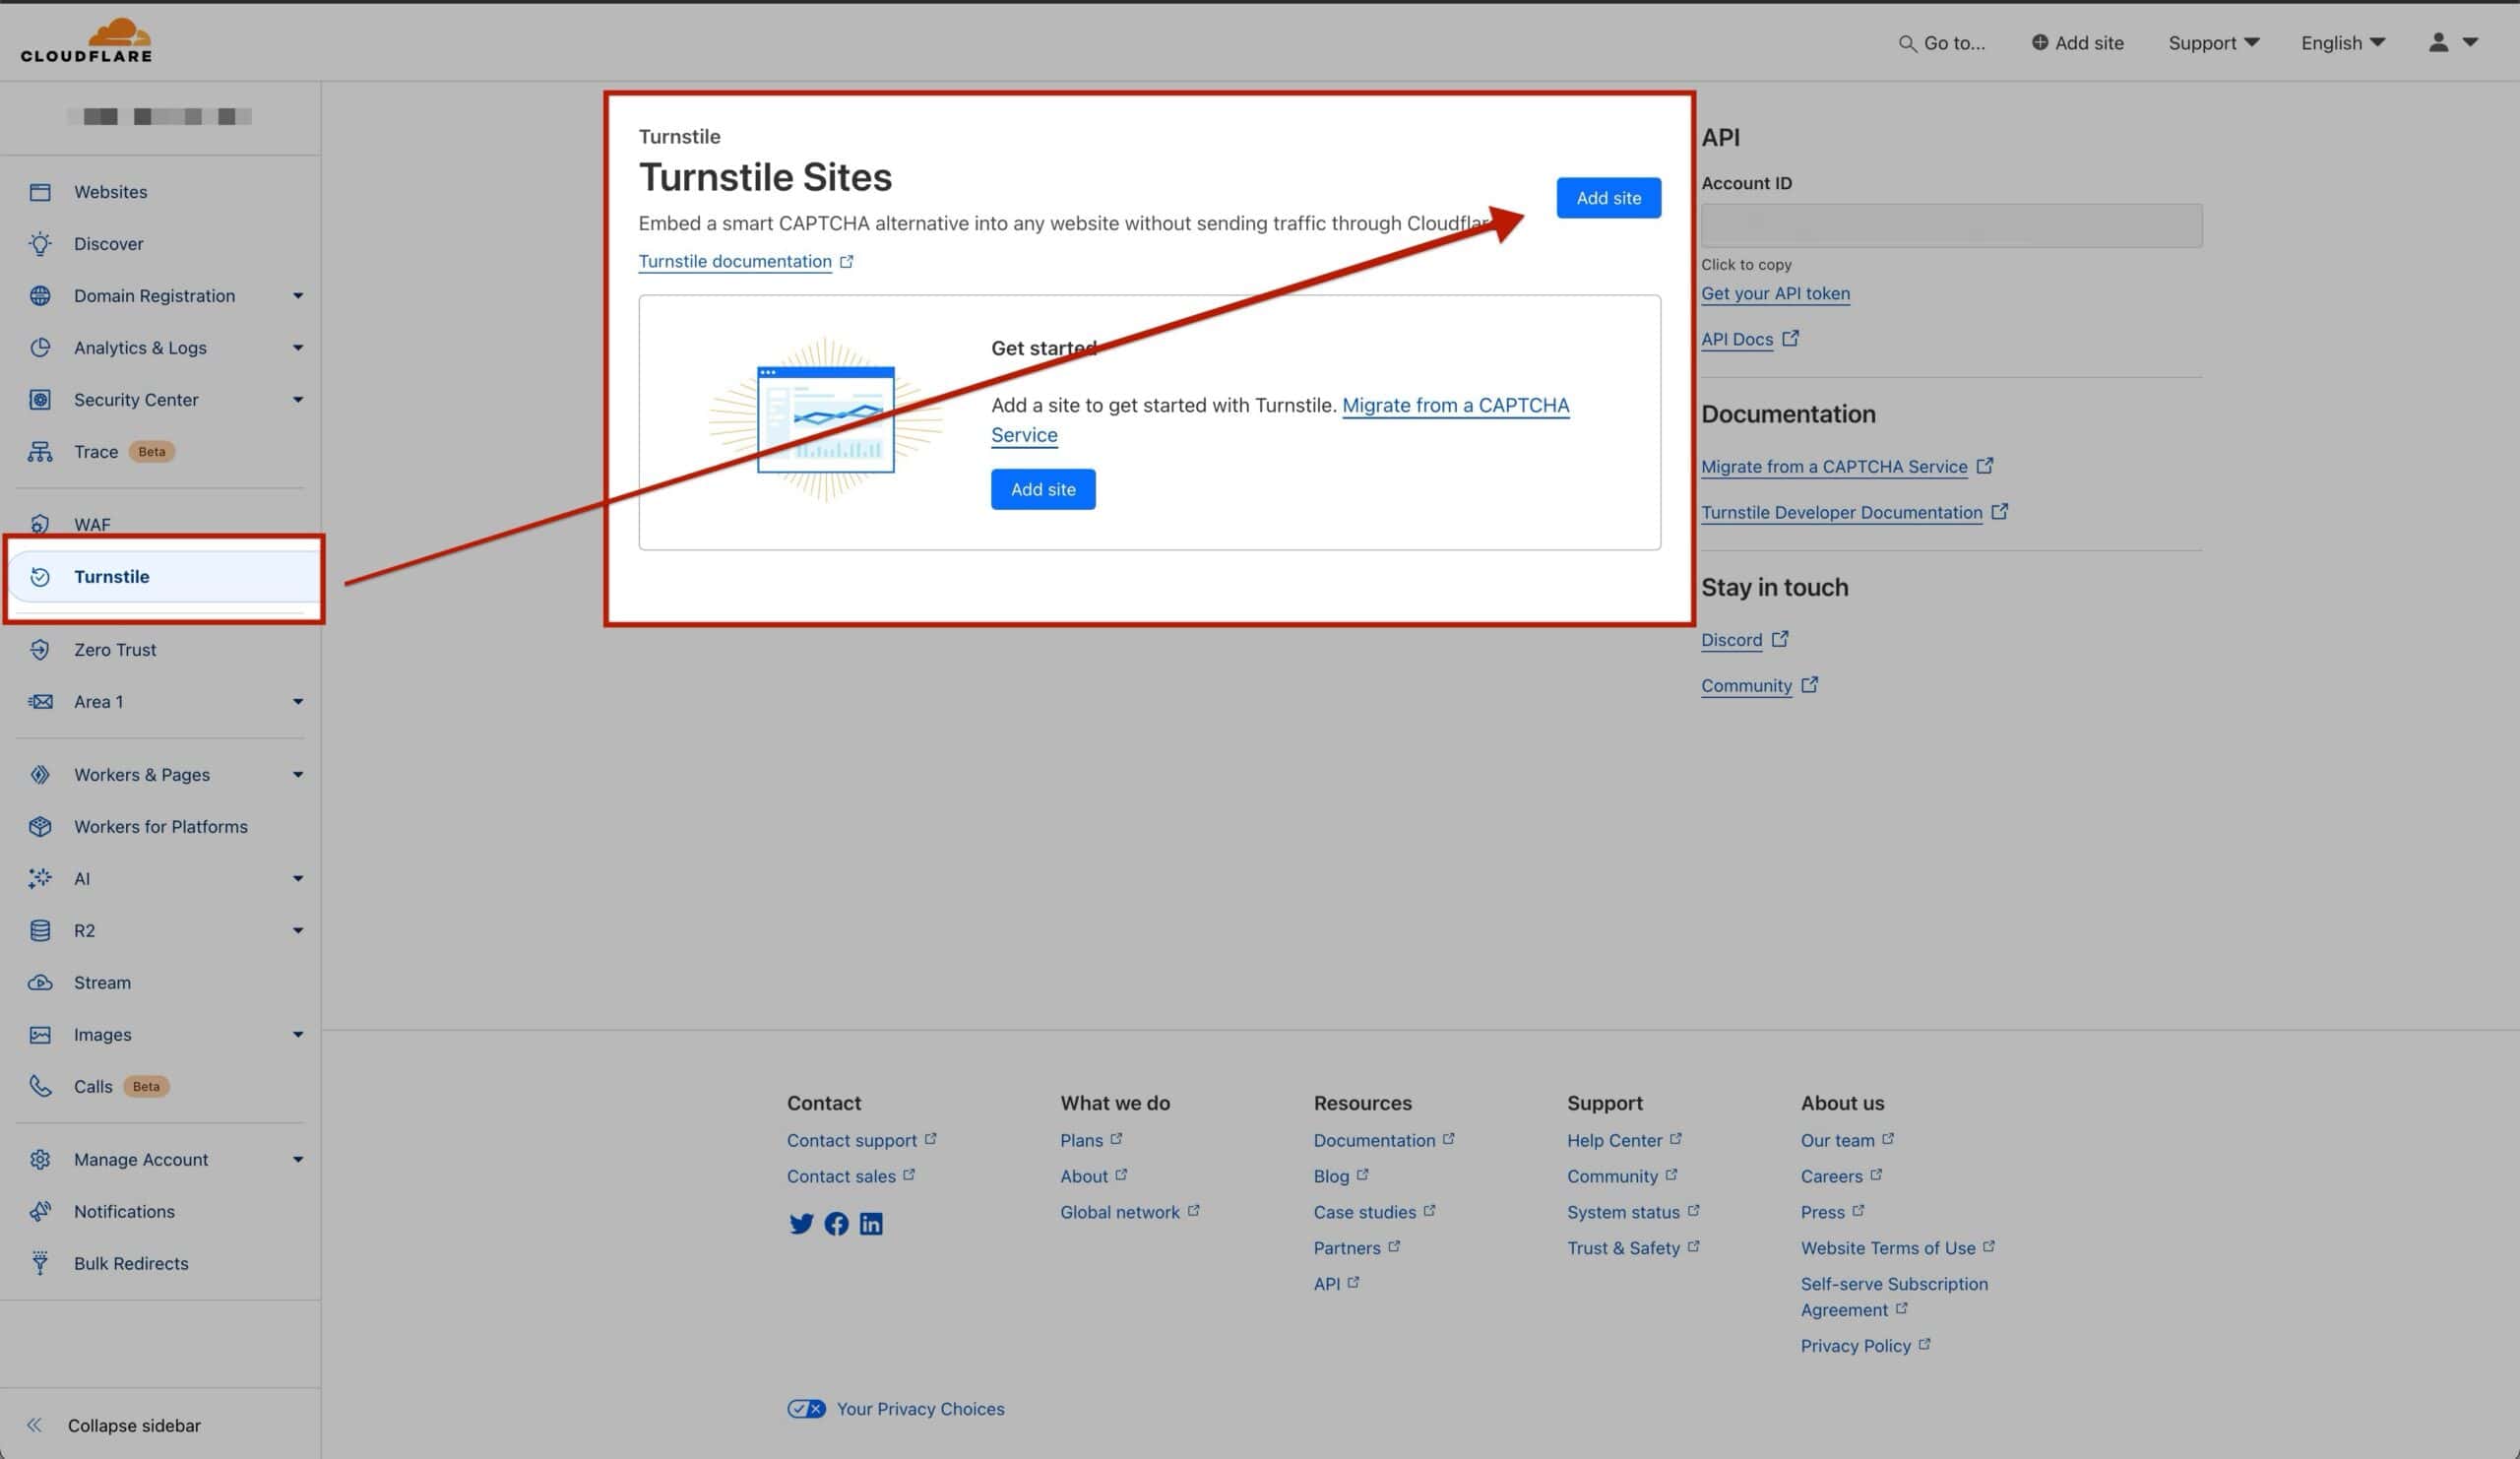Select Turnstile in the sidebar
Screen dimensions: 2520x1459
[x=164, y=577]
